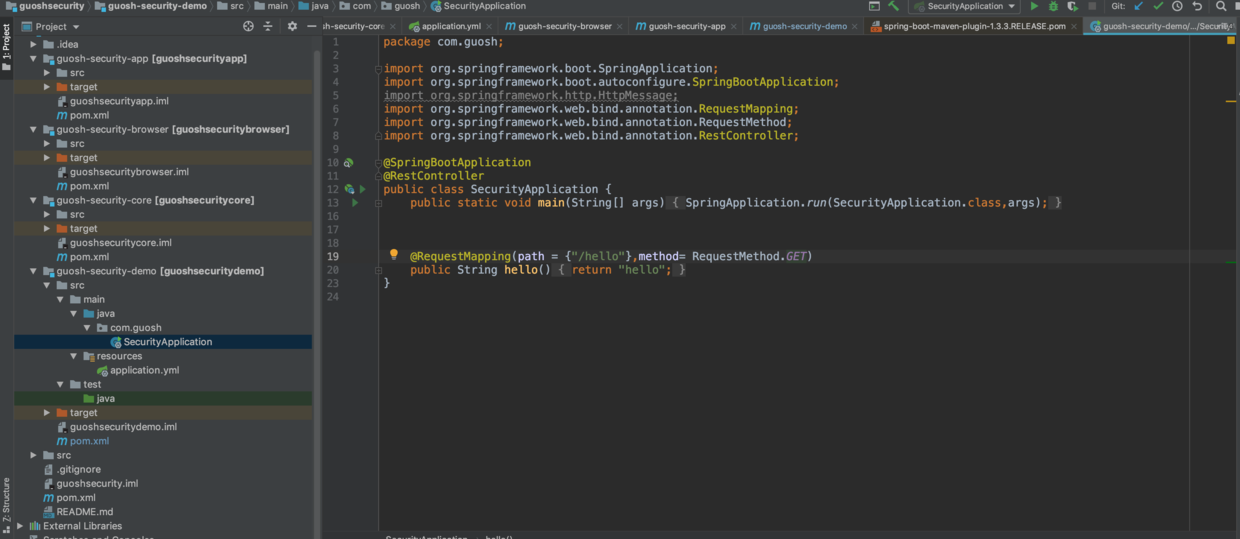Image resolution: width=1240 pixels, height=539 pixels.
Task: Open Project panel settings gear
Action: [x=292, y=26]
